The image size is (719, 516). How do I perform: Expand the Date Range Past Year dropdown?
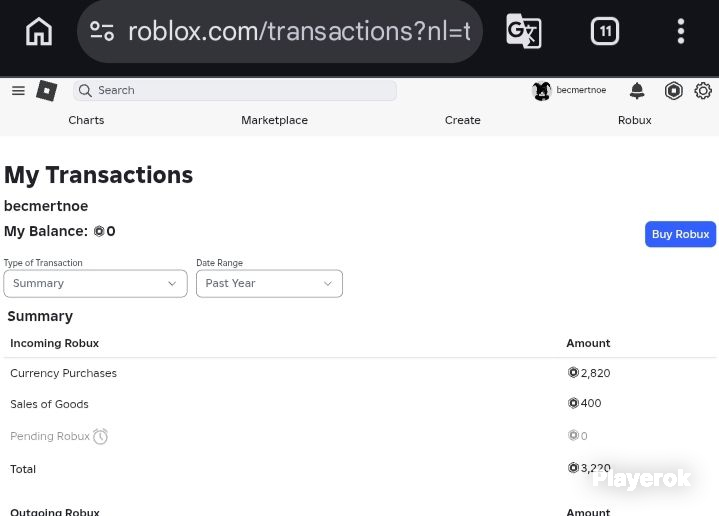pyautogui.click(x=269, y=283)
